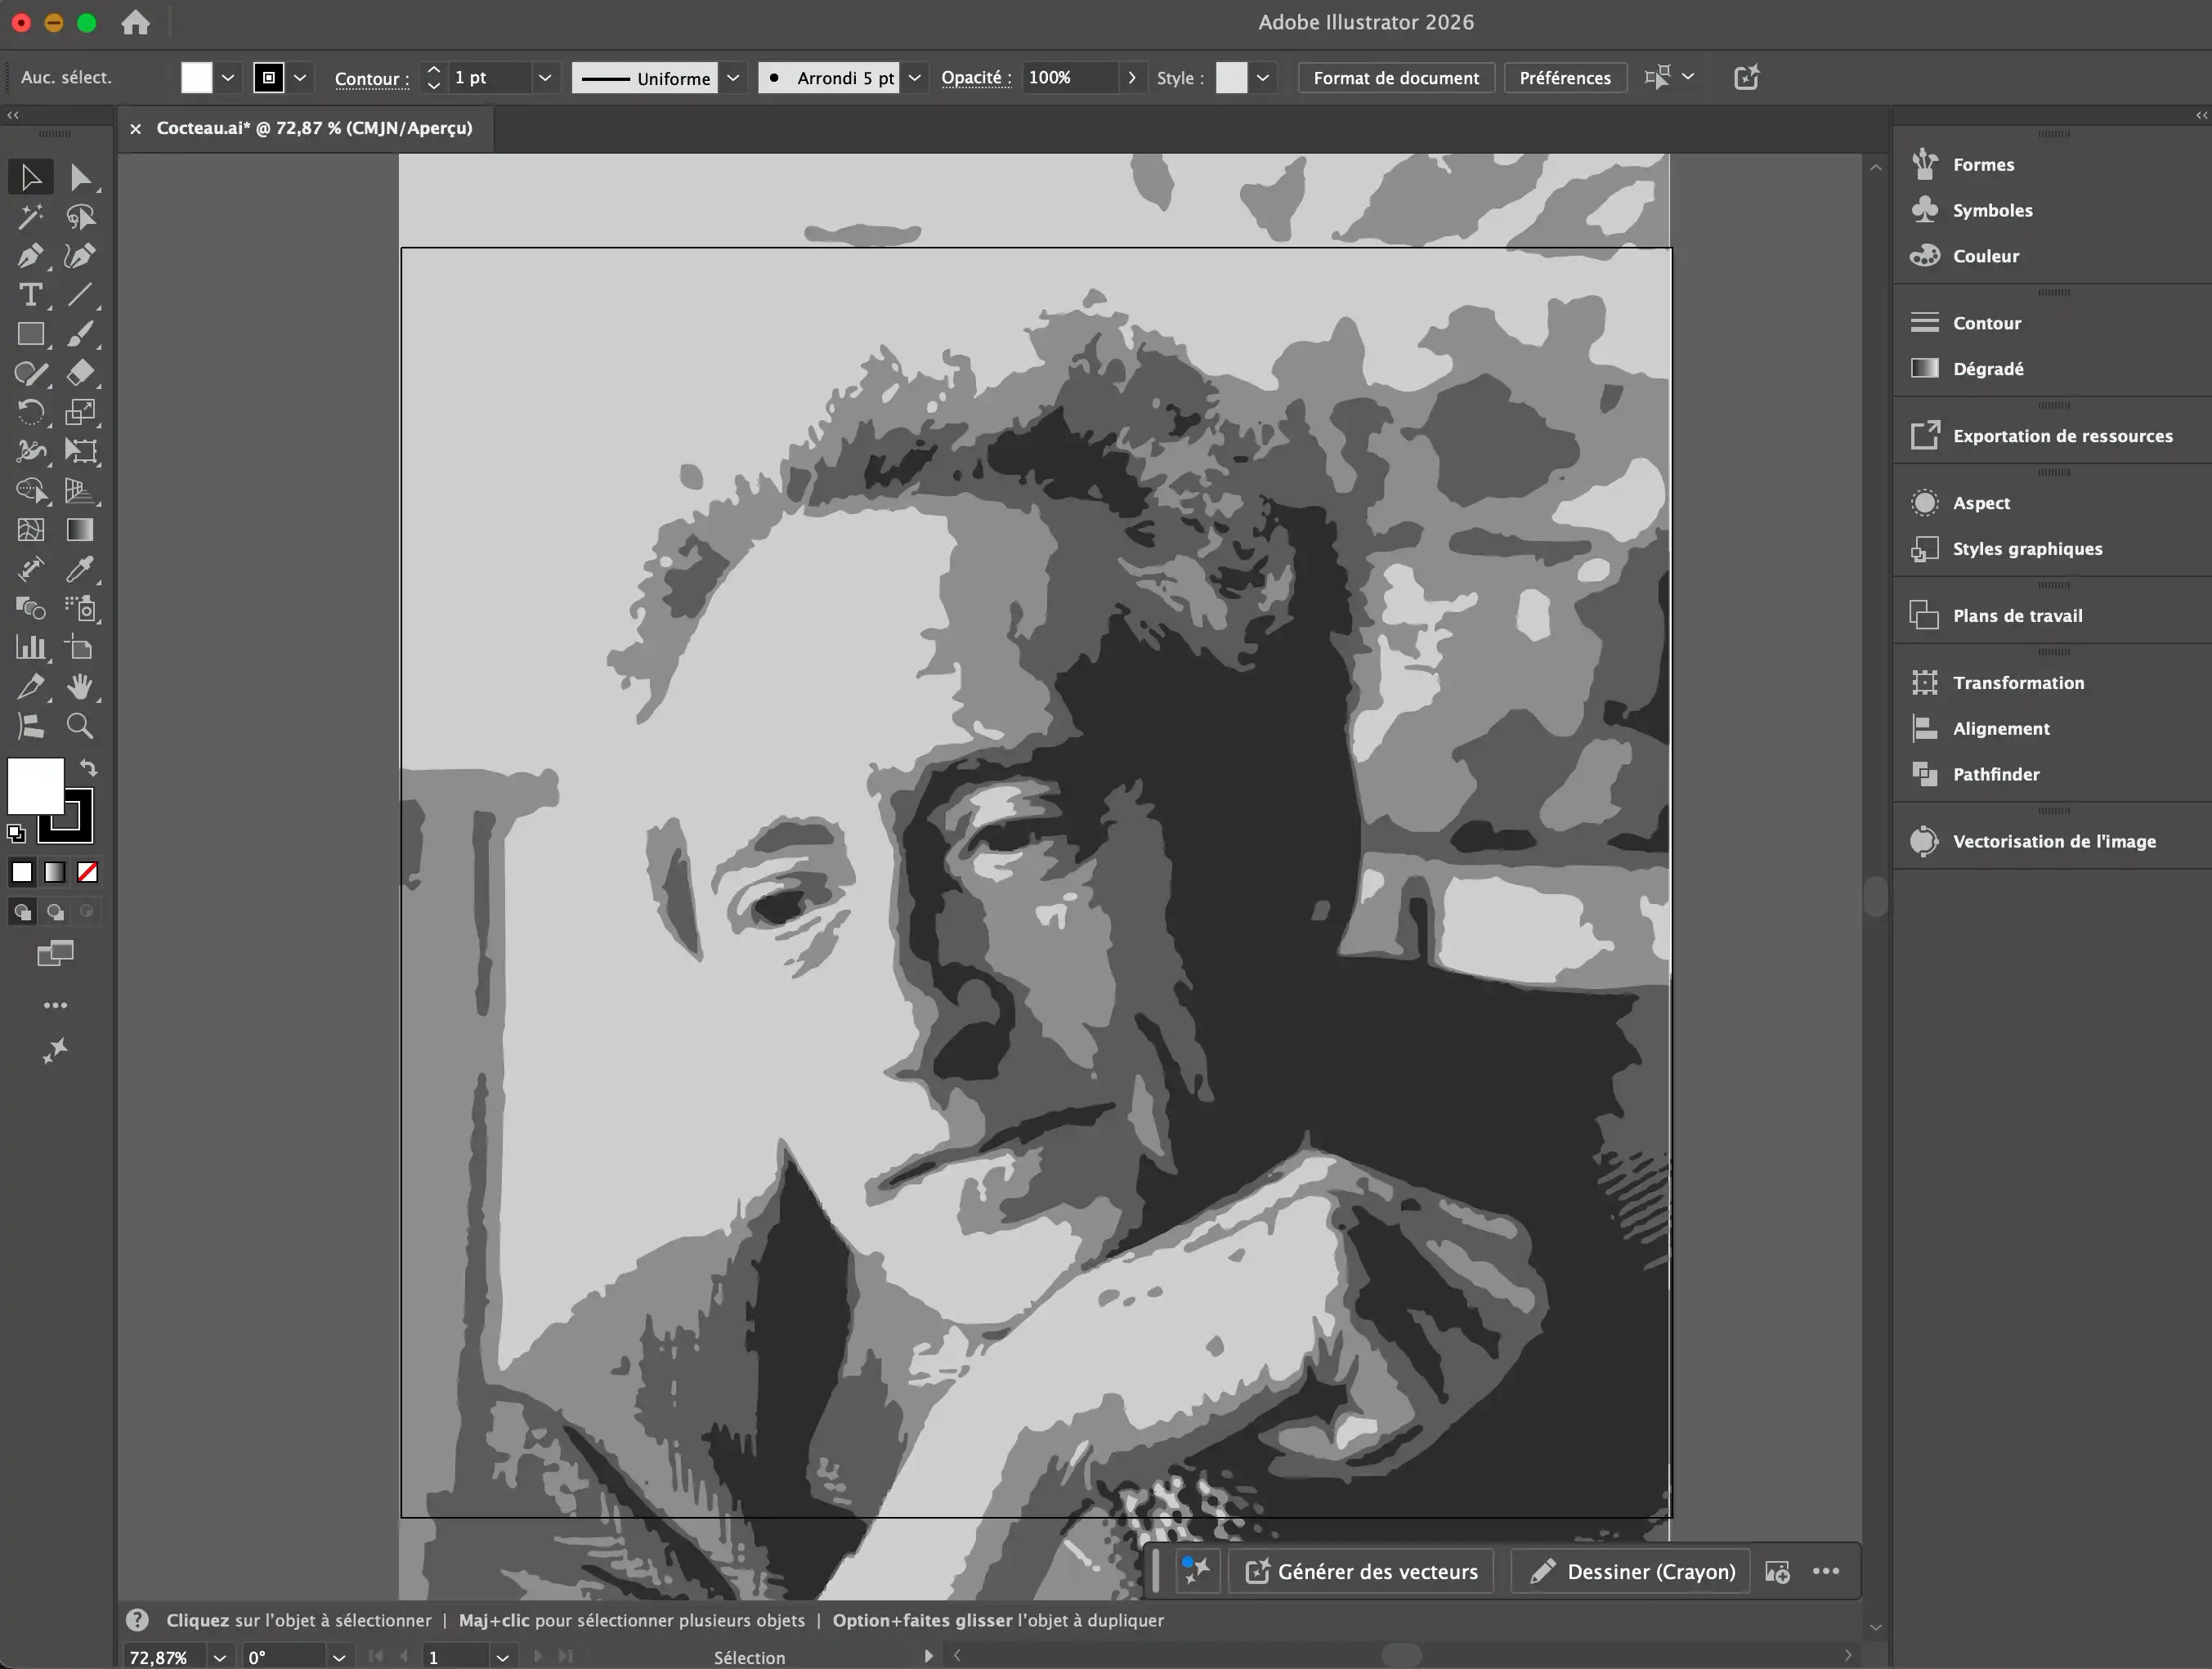
Task: Change the screen mode
Action: [x=55, y=954]
